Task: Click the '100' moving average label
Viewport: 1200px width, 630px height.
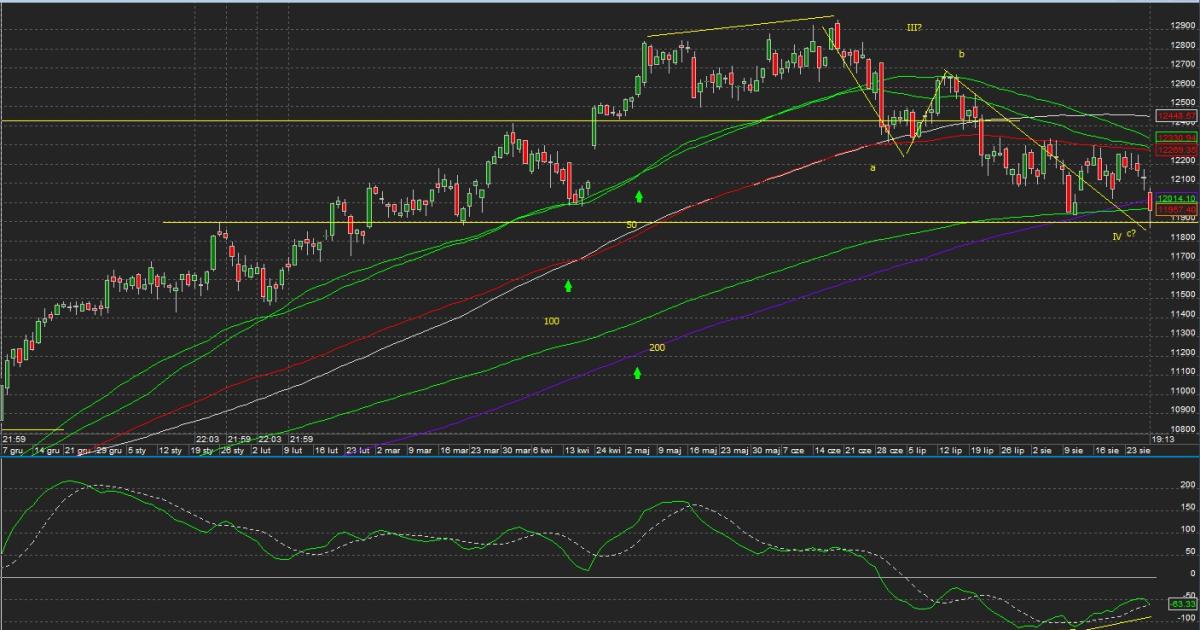Action: tap(551, 321)
